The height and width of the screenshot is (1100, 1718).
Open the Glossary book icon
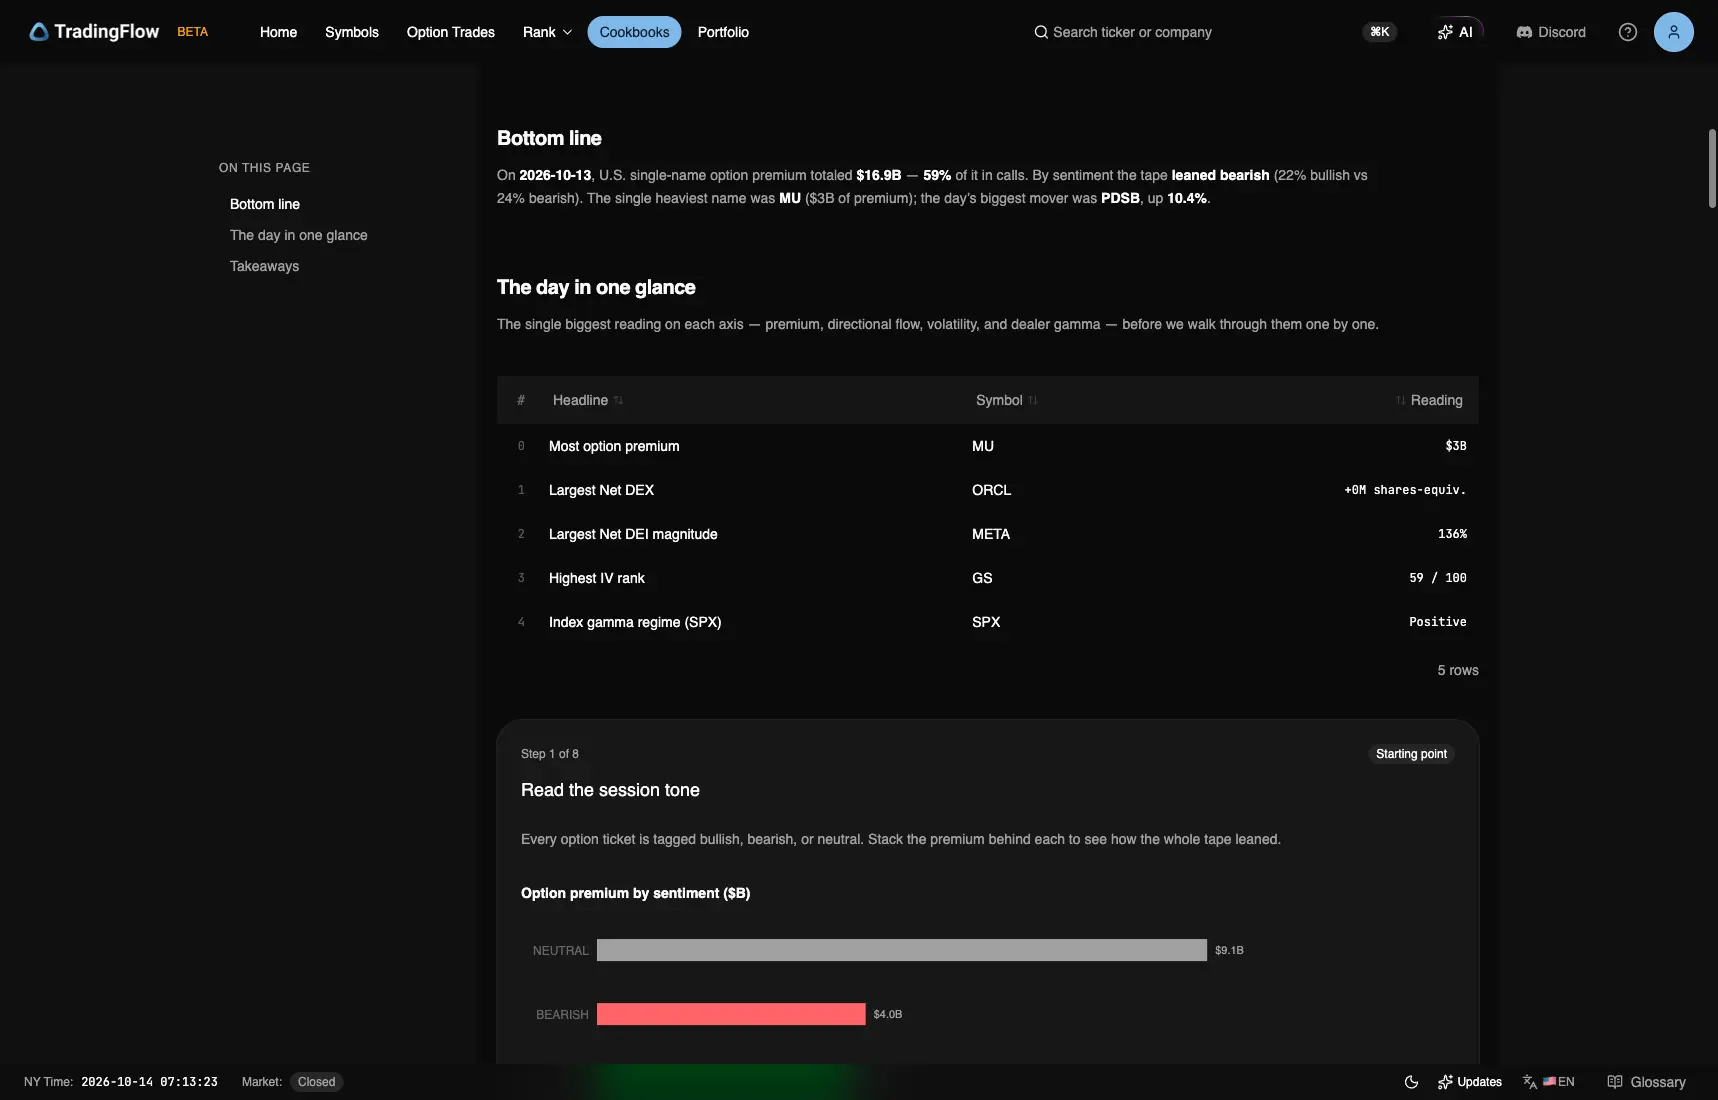coord(1614,1082)
